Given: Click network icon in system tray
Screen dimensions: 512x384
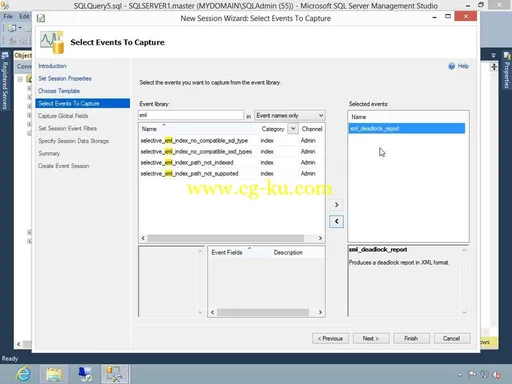Looking at the screenshot, I should click(x=484, y=374).
